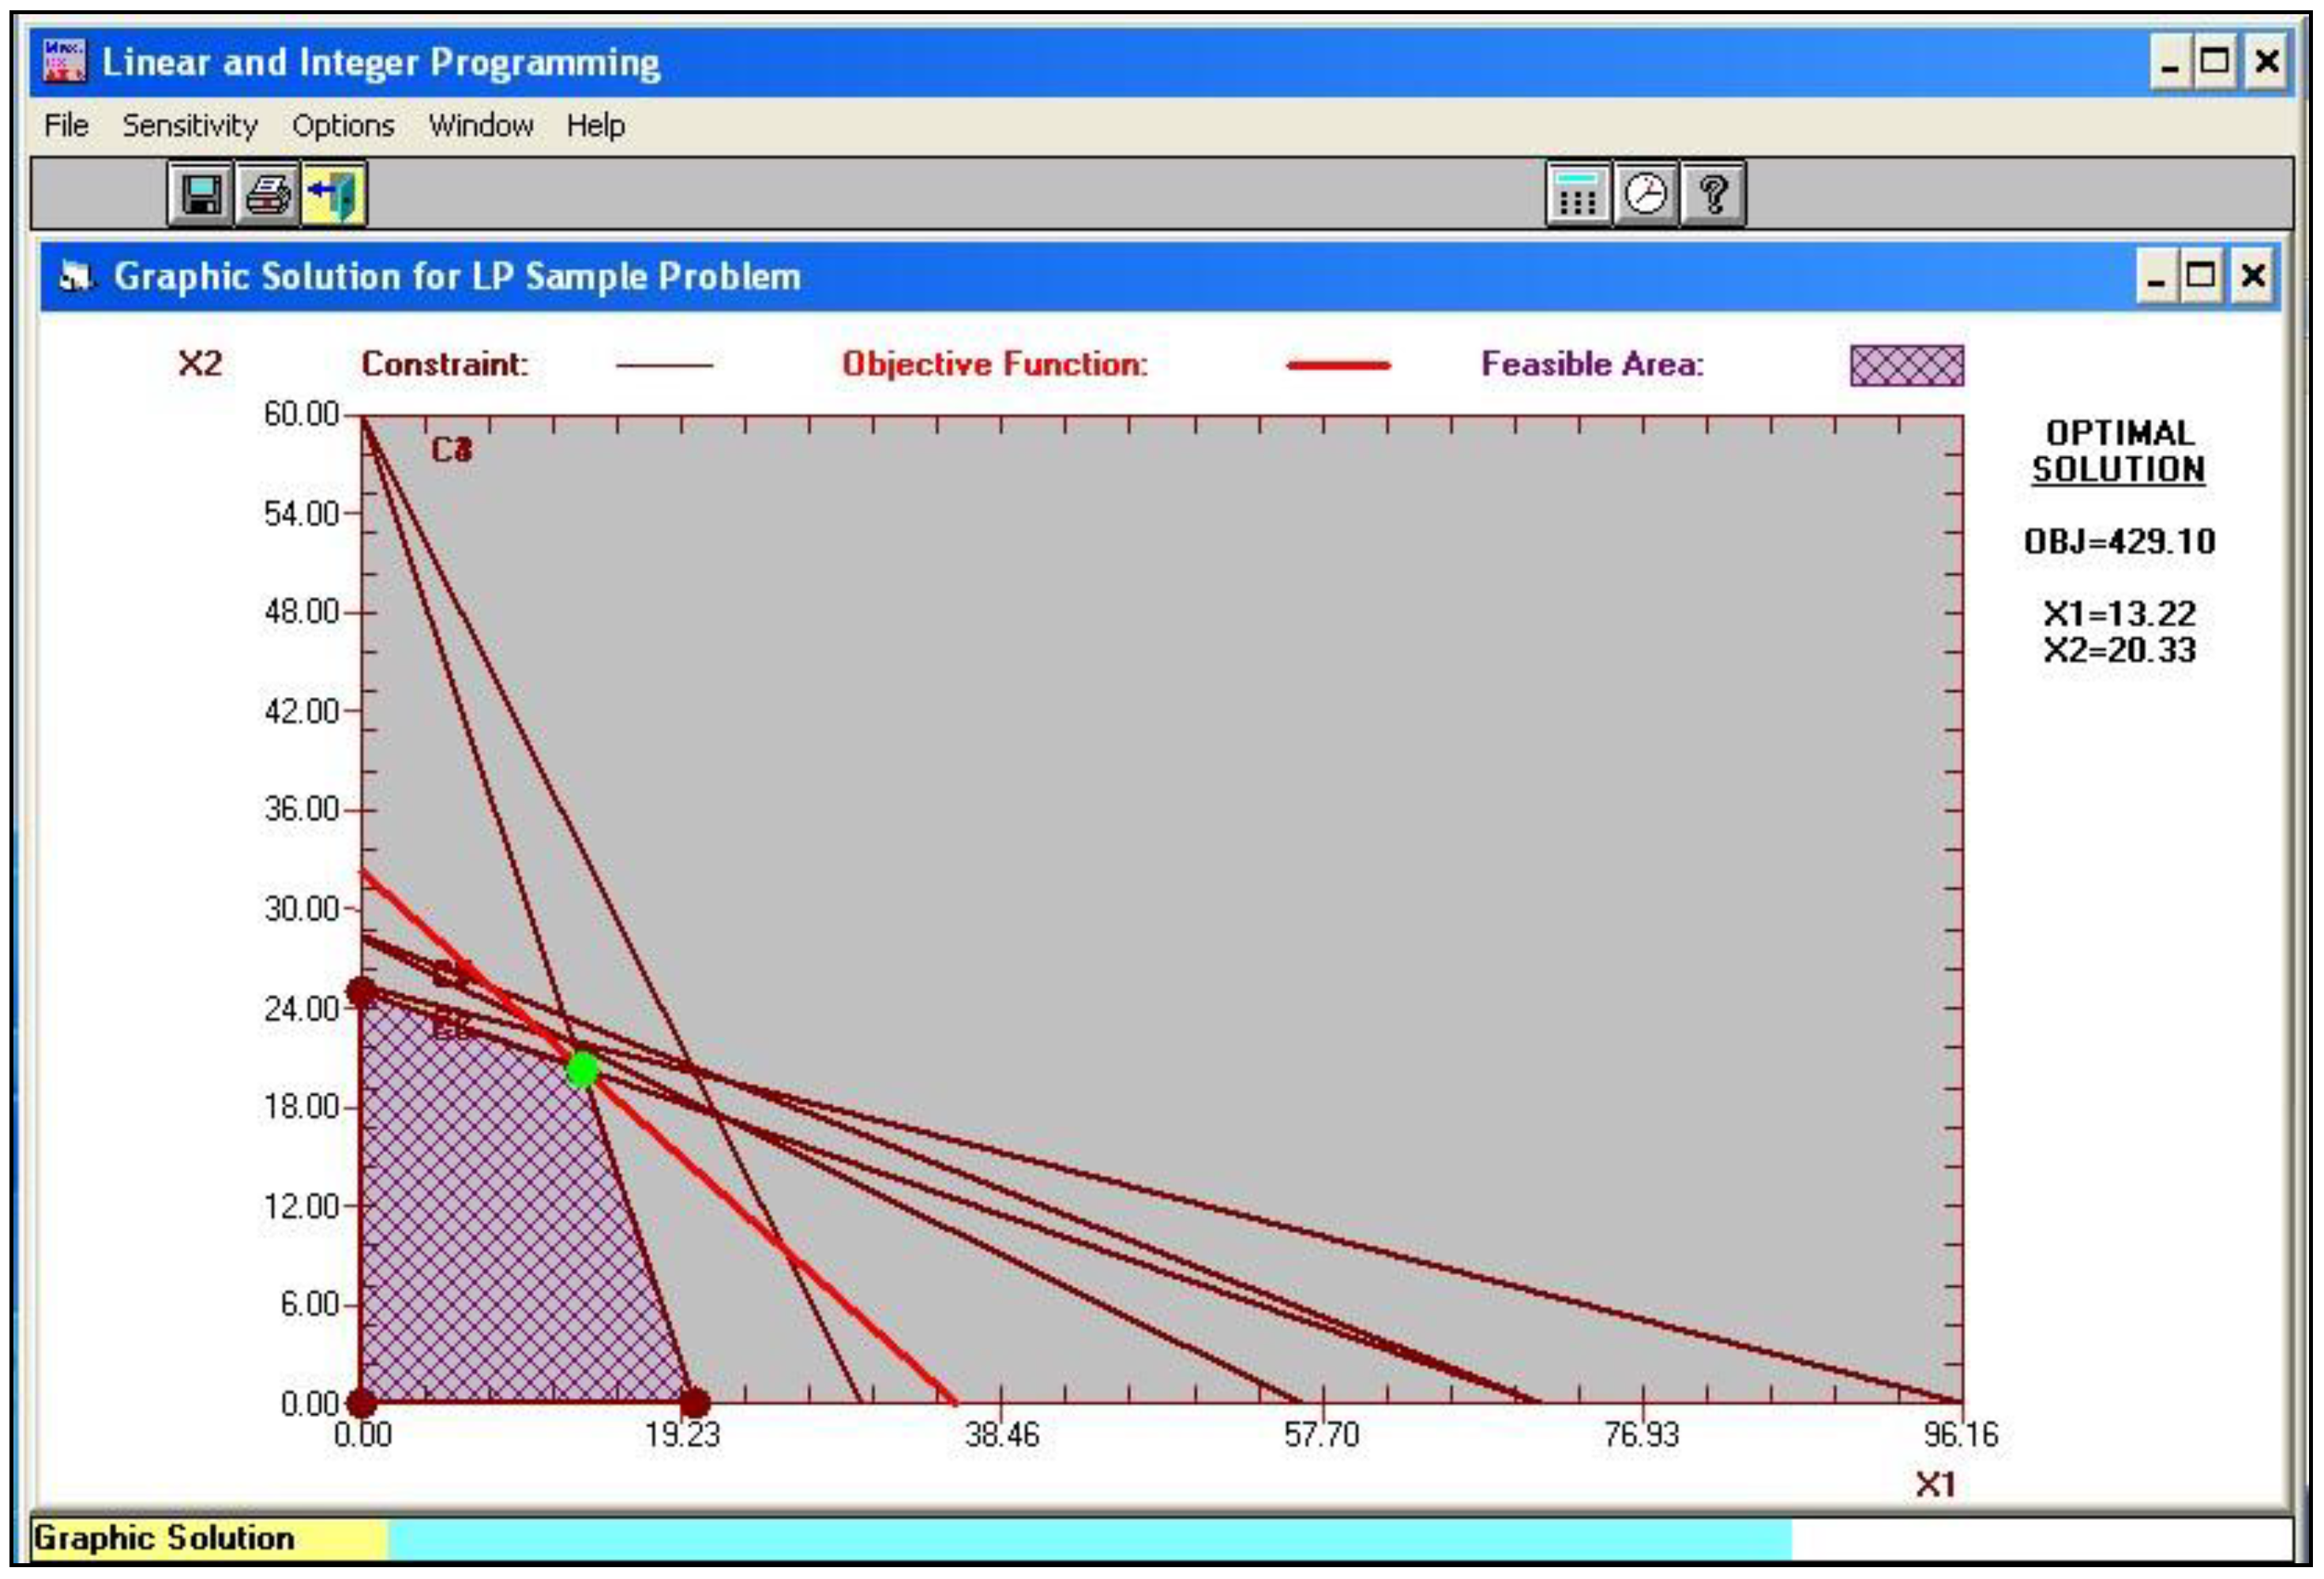Open the Options menu

pos(343,126)
